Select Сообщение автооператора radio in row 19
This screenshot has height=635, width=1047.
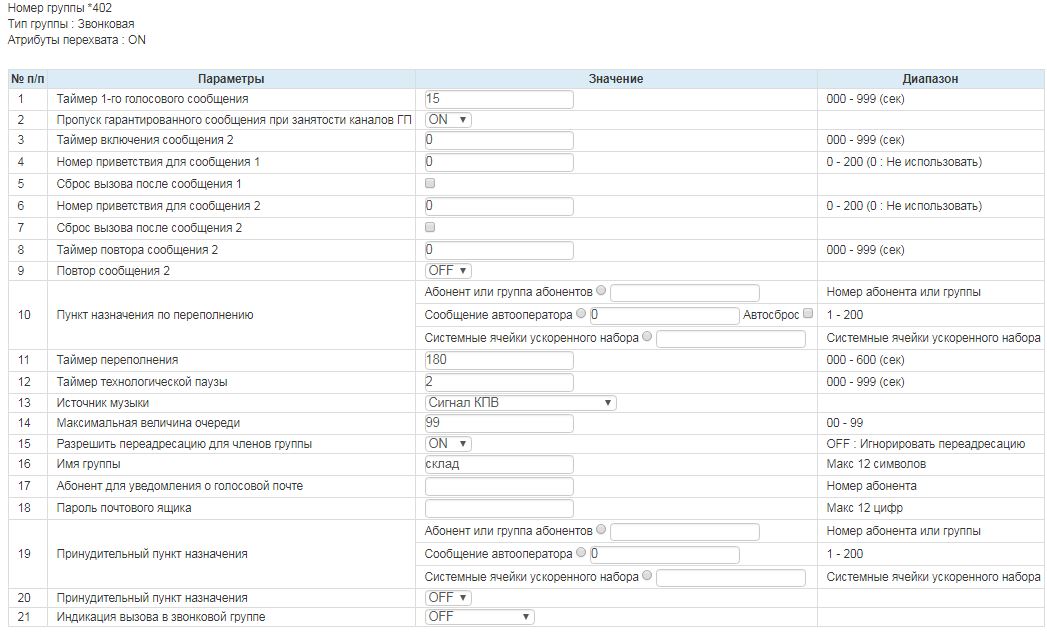581,553
